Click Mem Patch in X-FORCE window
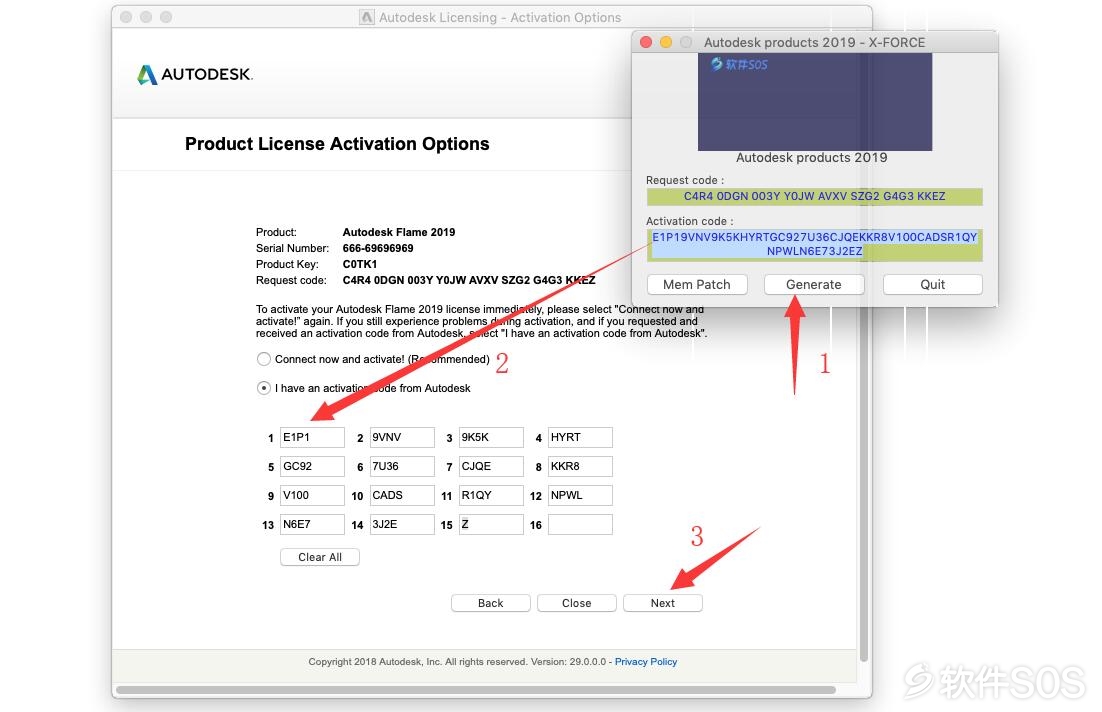Viewport: 1102px width, 712px height. [x=696, y=285]
